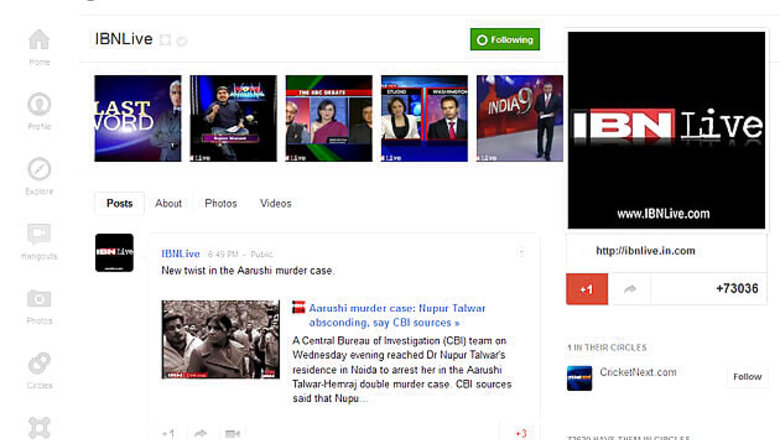Click the Following button
780x440 pixels.
505,39
